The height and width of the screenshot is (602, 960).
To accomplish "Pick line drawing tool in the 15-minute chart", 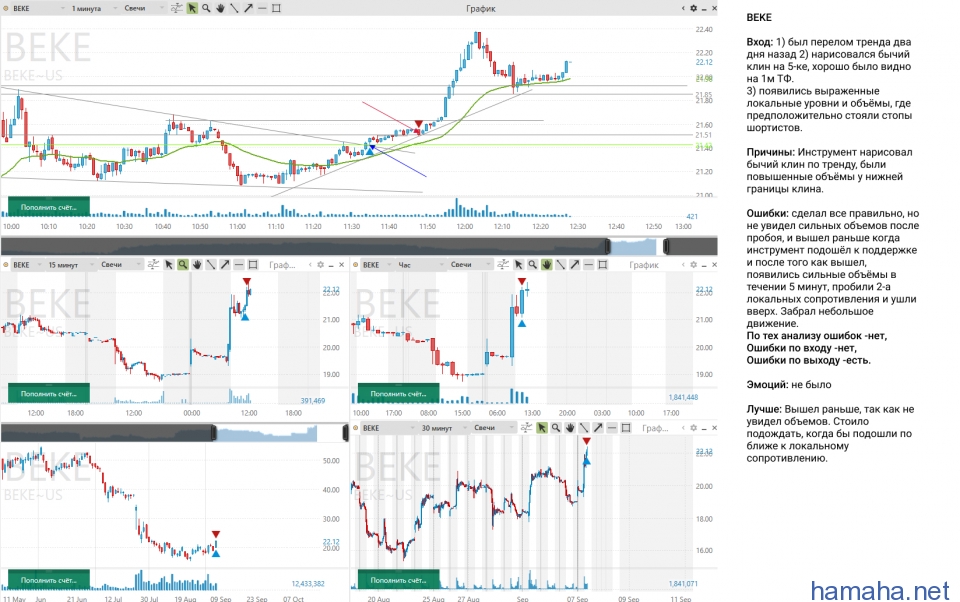I will point(211,265).
